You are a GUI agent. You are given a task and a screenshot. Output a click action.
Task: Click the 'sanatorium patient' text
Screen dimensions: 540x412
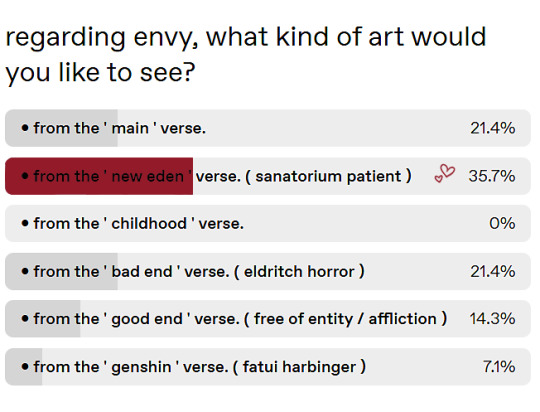(x=328, y=176)
